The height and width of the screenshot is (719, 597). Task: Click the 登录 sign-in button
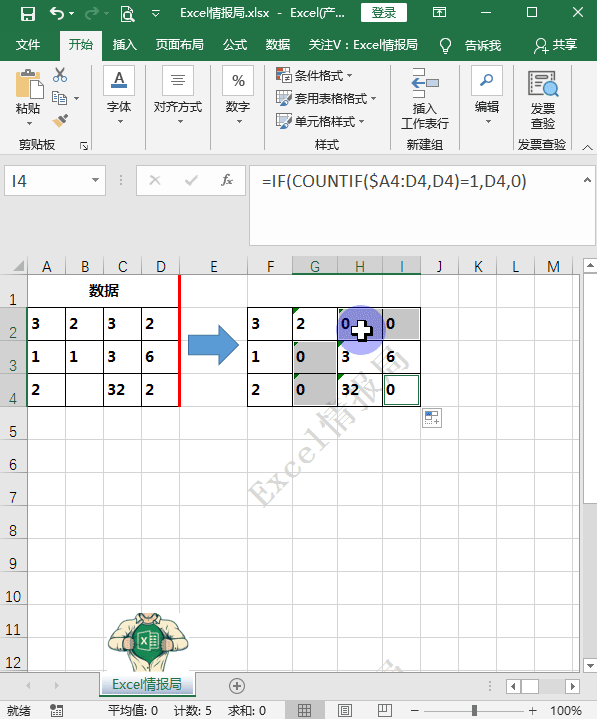pyautogui.click(x=384, y=13)
